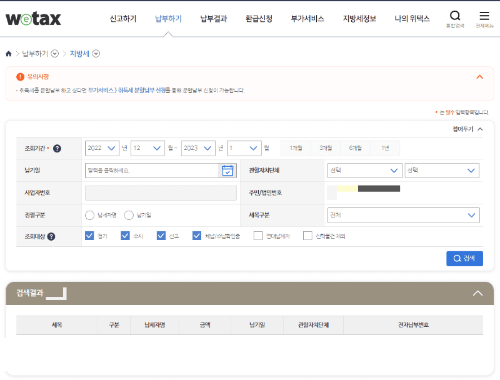Open the 납부하기 menu
The height and width of the screenshot is (380, 500).
[x=168, y=19]
